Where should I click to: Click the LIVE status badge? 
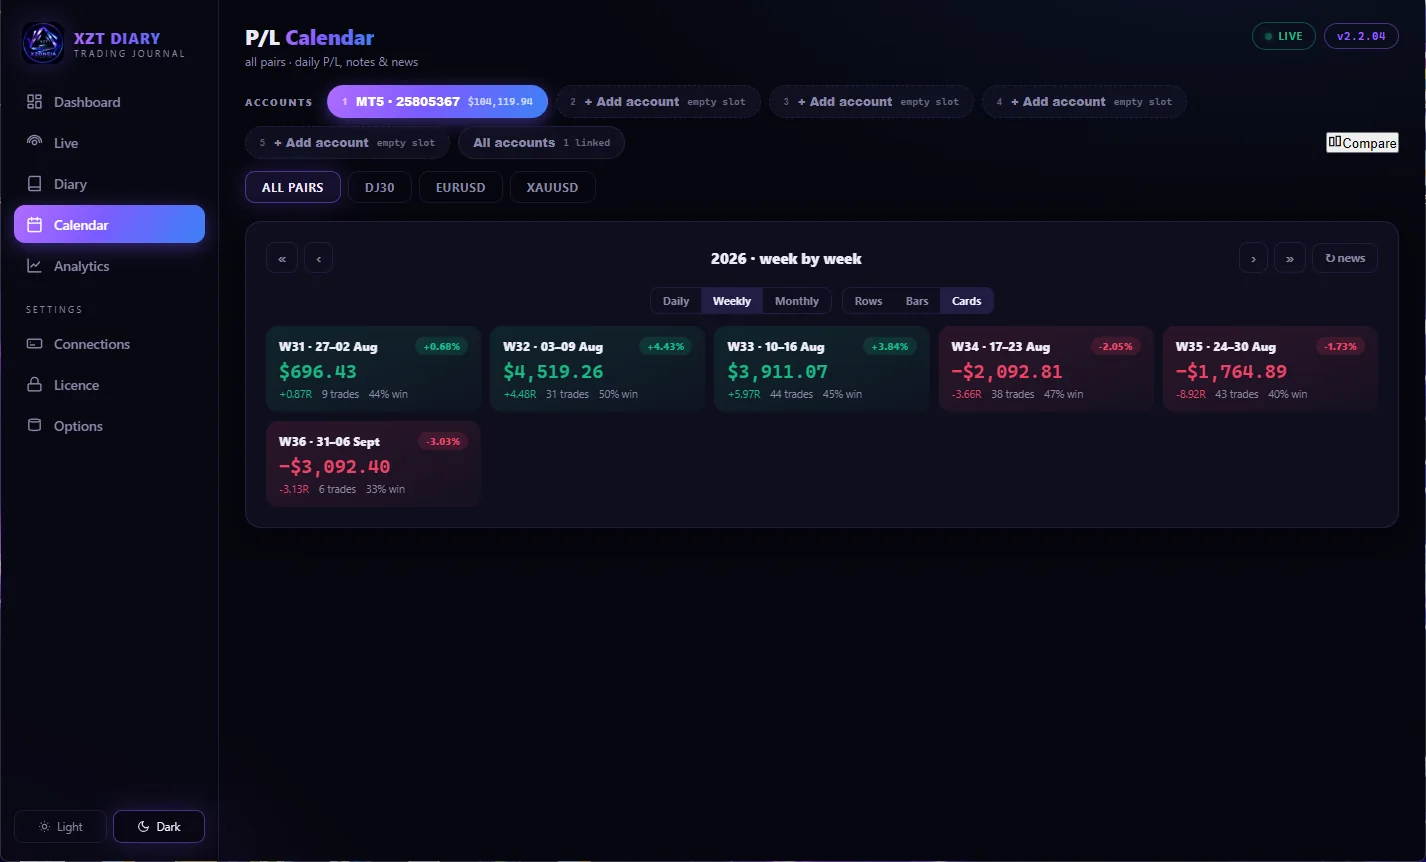(x=1284, y=36)
